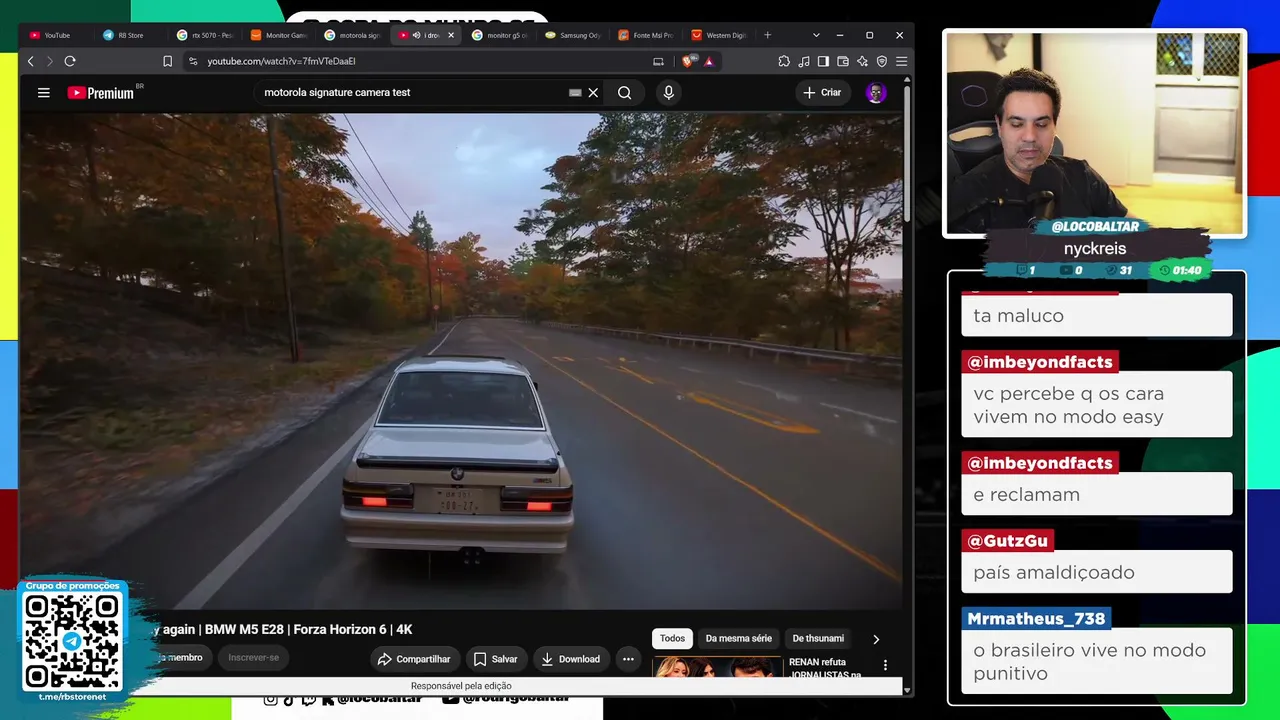Open the Leo AI sparkle icon
1280x720 pixels.
tap(862, 61)
